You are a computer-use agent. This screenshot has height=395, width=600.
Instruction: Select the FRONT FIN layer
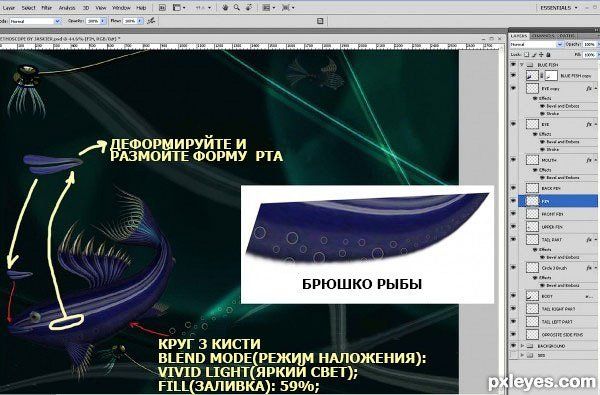coord(559,214)
